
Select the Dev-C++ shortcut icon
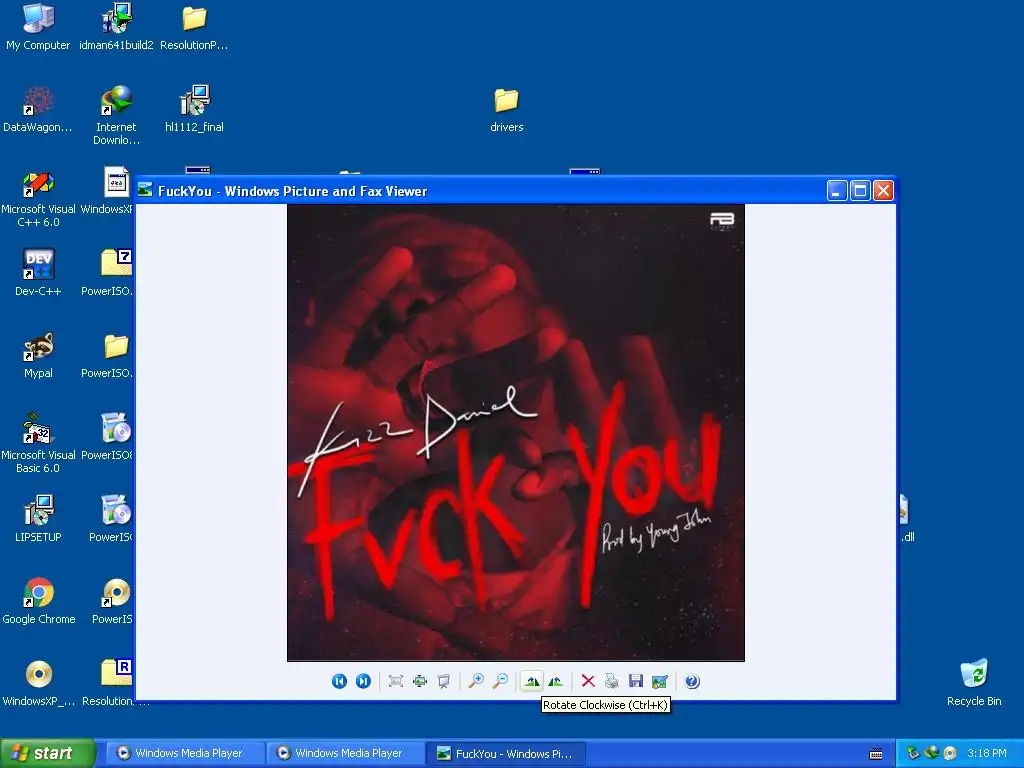38,272
